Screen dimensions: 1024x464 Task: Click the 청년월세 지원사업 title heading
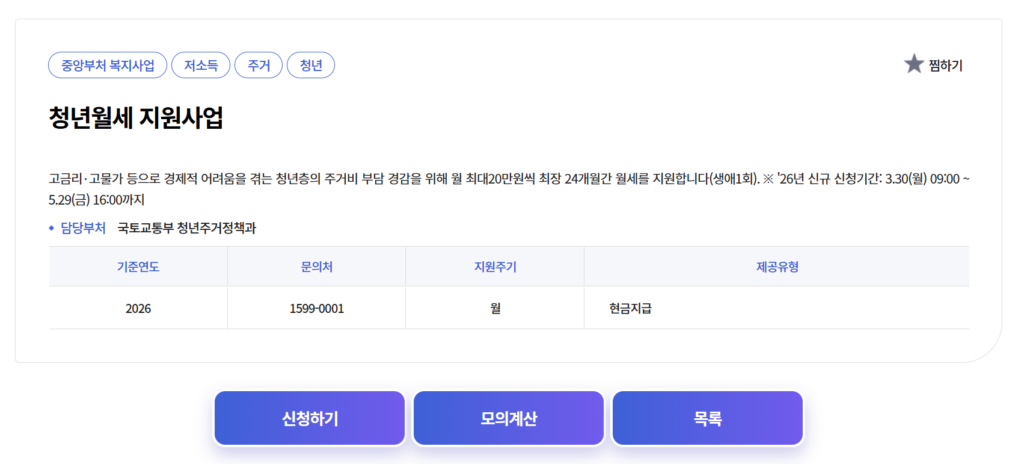click(x=136, y=117)
